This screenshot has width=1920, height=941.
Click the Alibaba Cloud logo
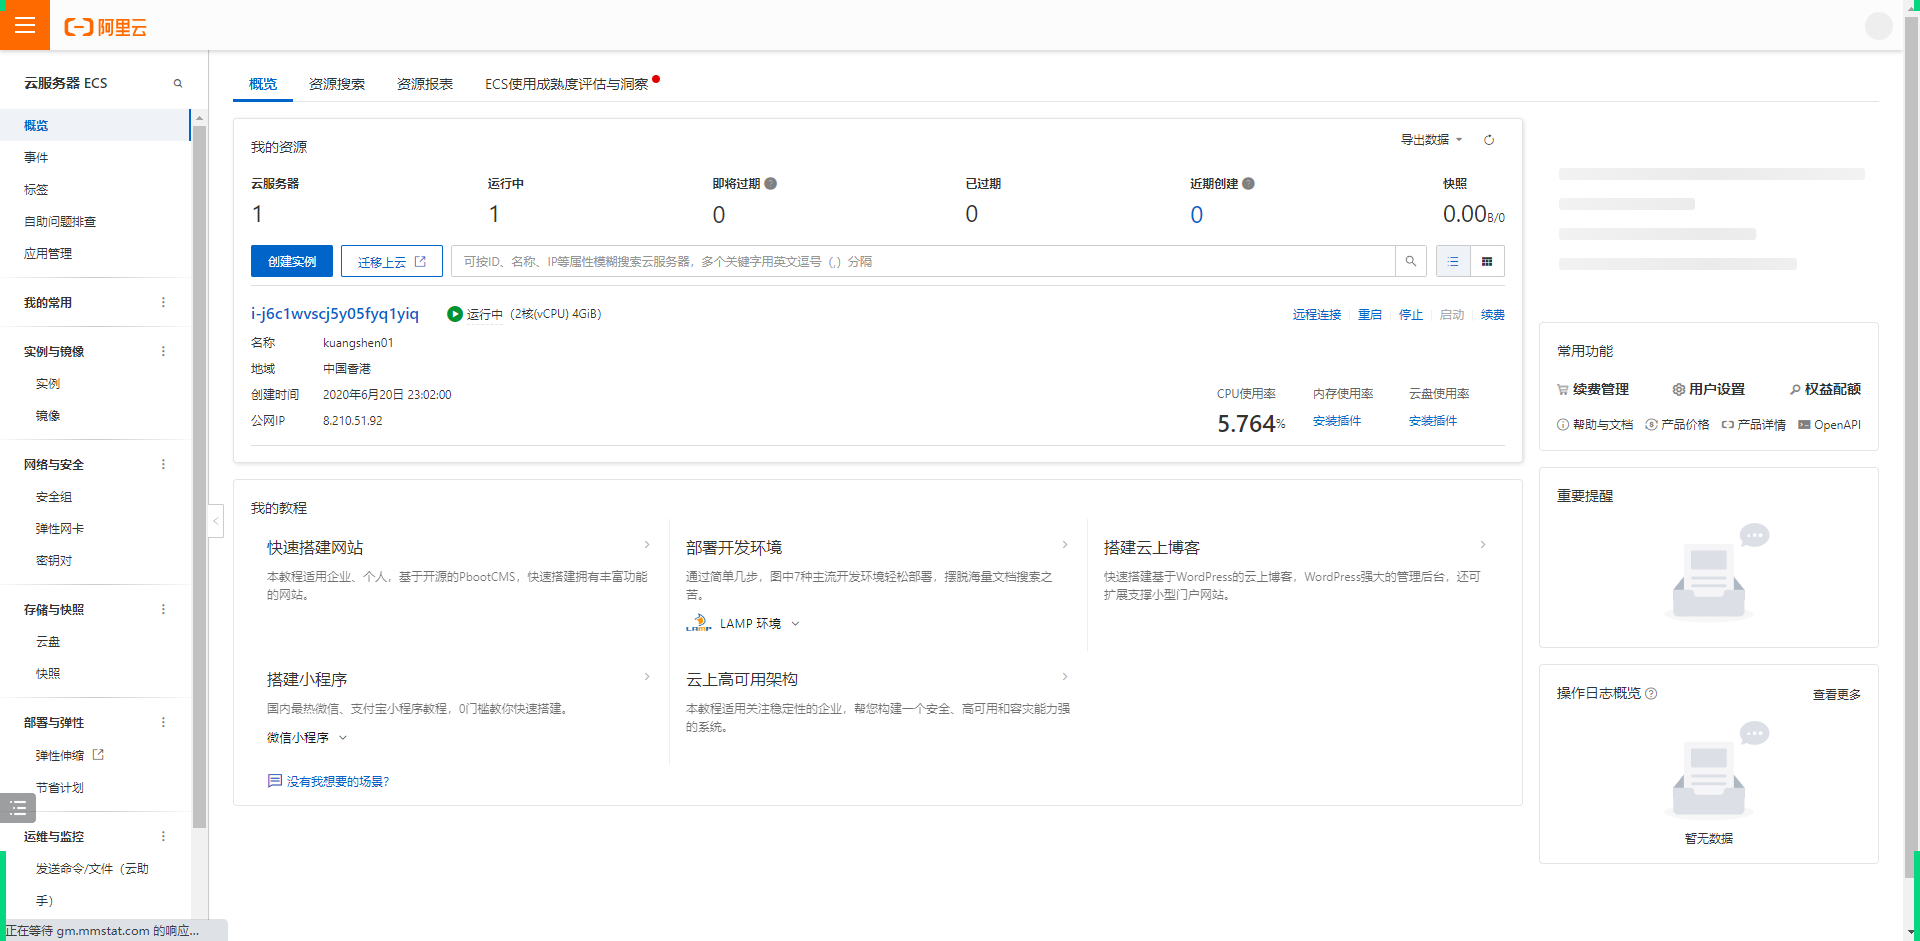pos(105,27)
